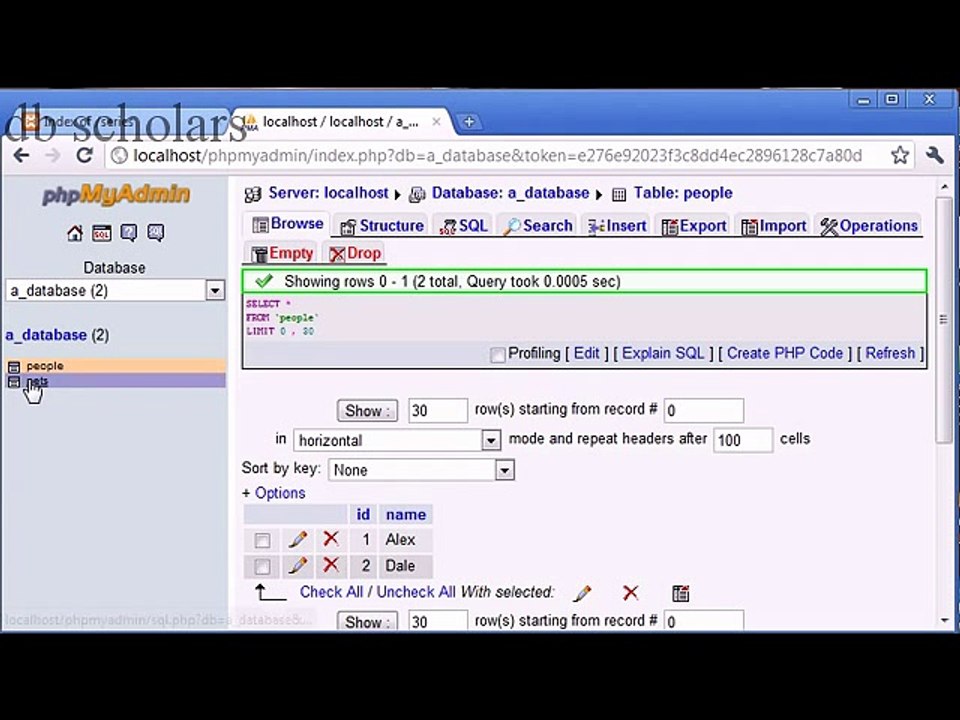The image size is (960, 720).
Task: Click the Table people breadcrumb icon
Action: pyautogui.click(x=619, y=195)
